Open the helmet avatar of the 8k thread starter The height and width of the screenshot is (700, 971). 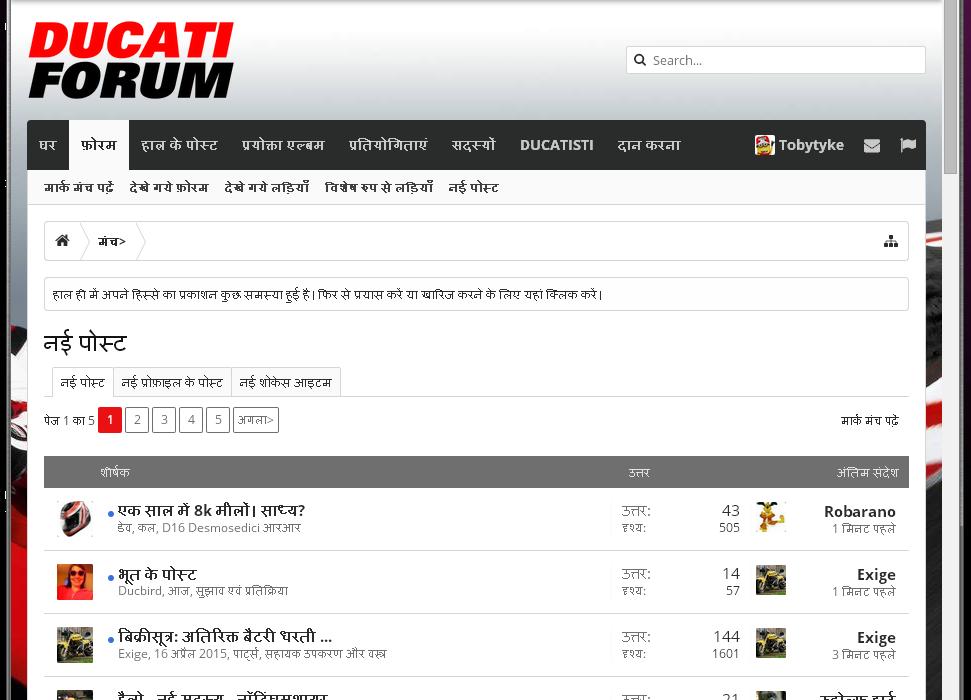click(75, 518)
